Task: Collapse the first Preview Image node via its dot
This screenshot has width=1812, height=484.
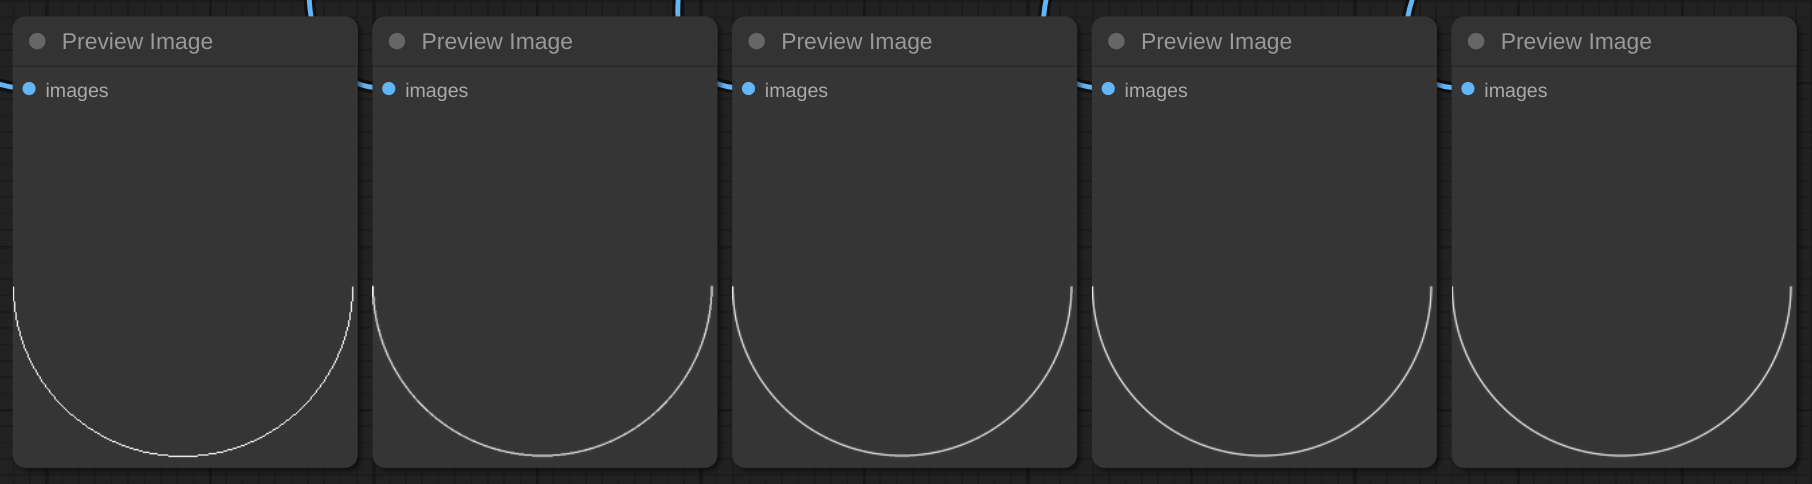Action: coord(37,41)
